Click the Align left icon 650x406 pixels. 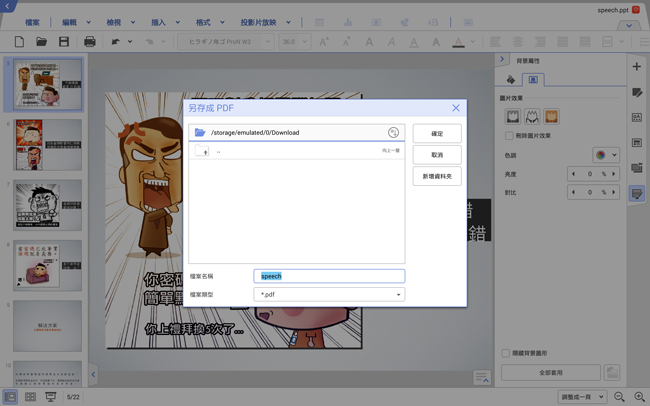[495, 41]
